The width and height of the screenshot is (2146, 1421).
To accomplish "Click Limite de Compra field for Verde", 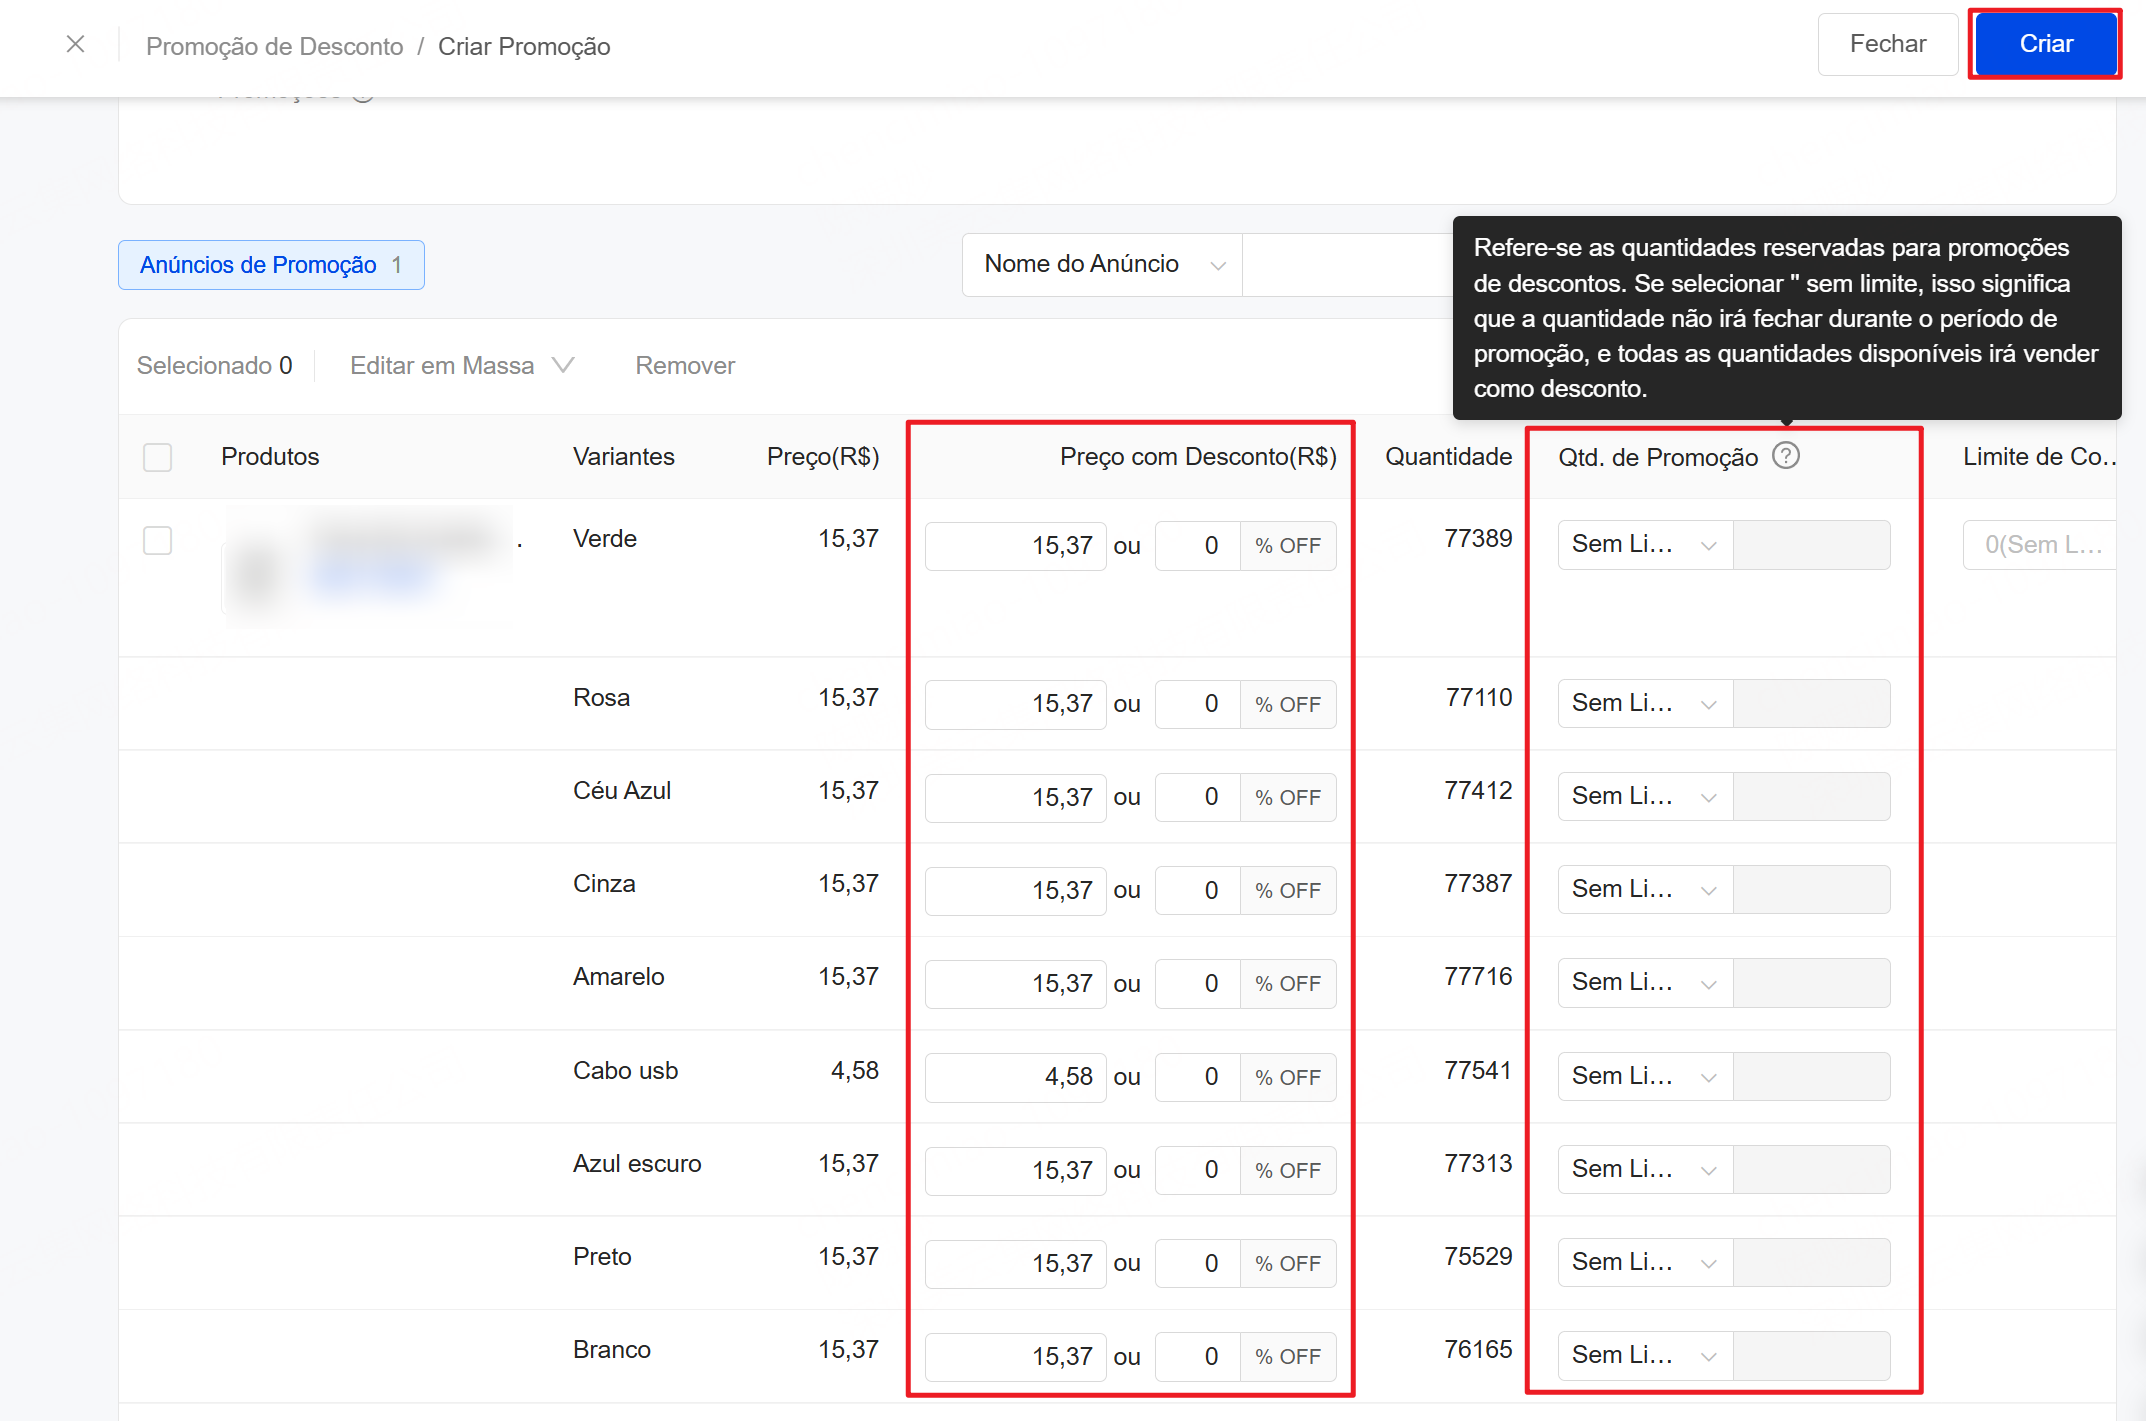I will point(2040,545).
